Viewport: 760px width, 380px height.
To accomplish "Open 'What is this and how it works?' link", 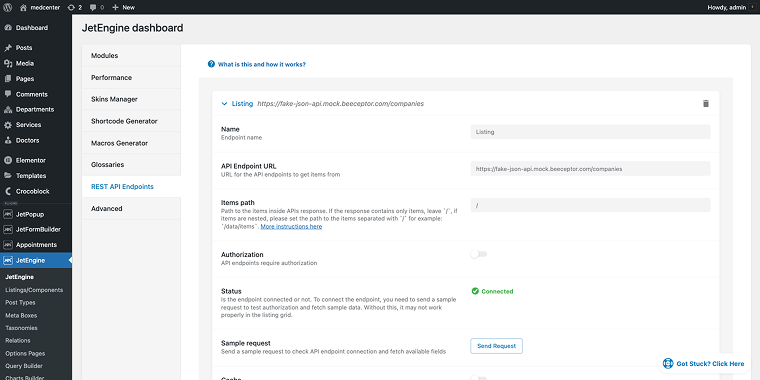I will [x=262, y=64].
